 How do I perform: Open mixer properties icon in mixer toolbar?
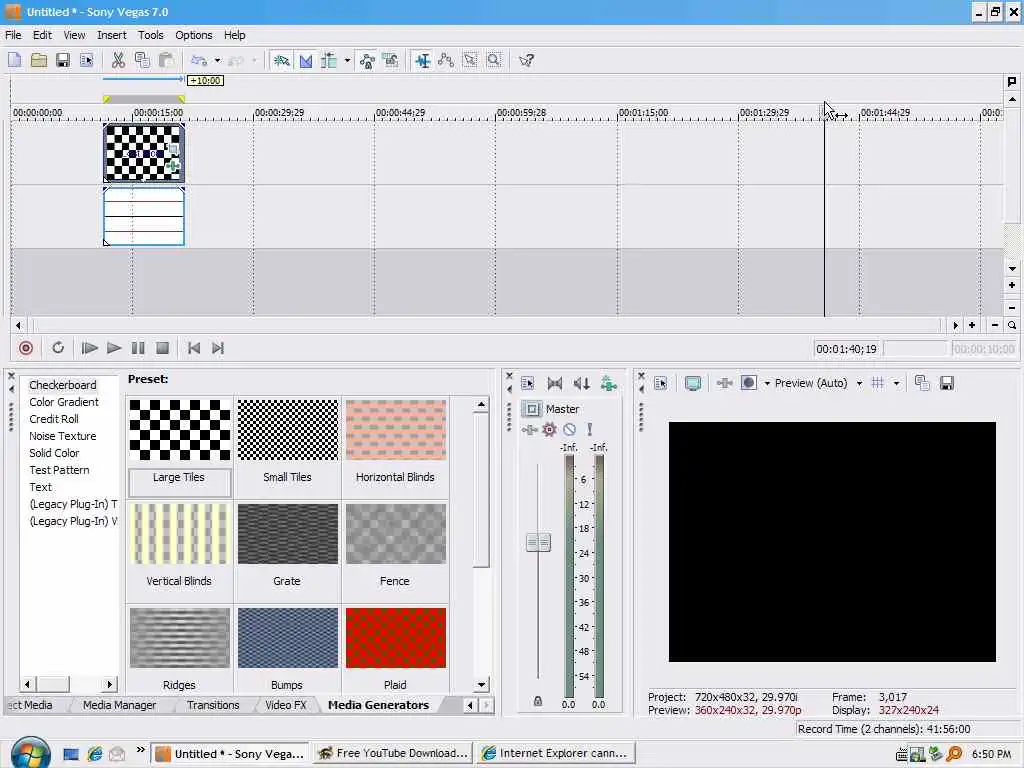click(x=528, y=383)
